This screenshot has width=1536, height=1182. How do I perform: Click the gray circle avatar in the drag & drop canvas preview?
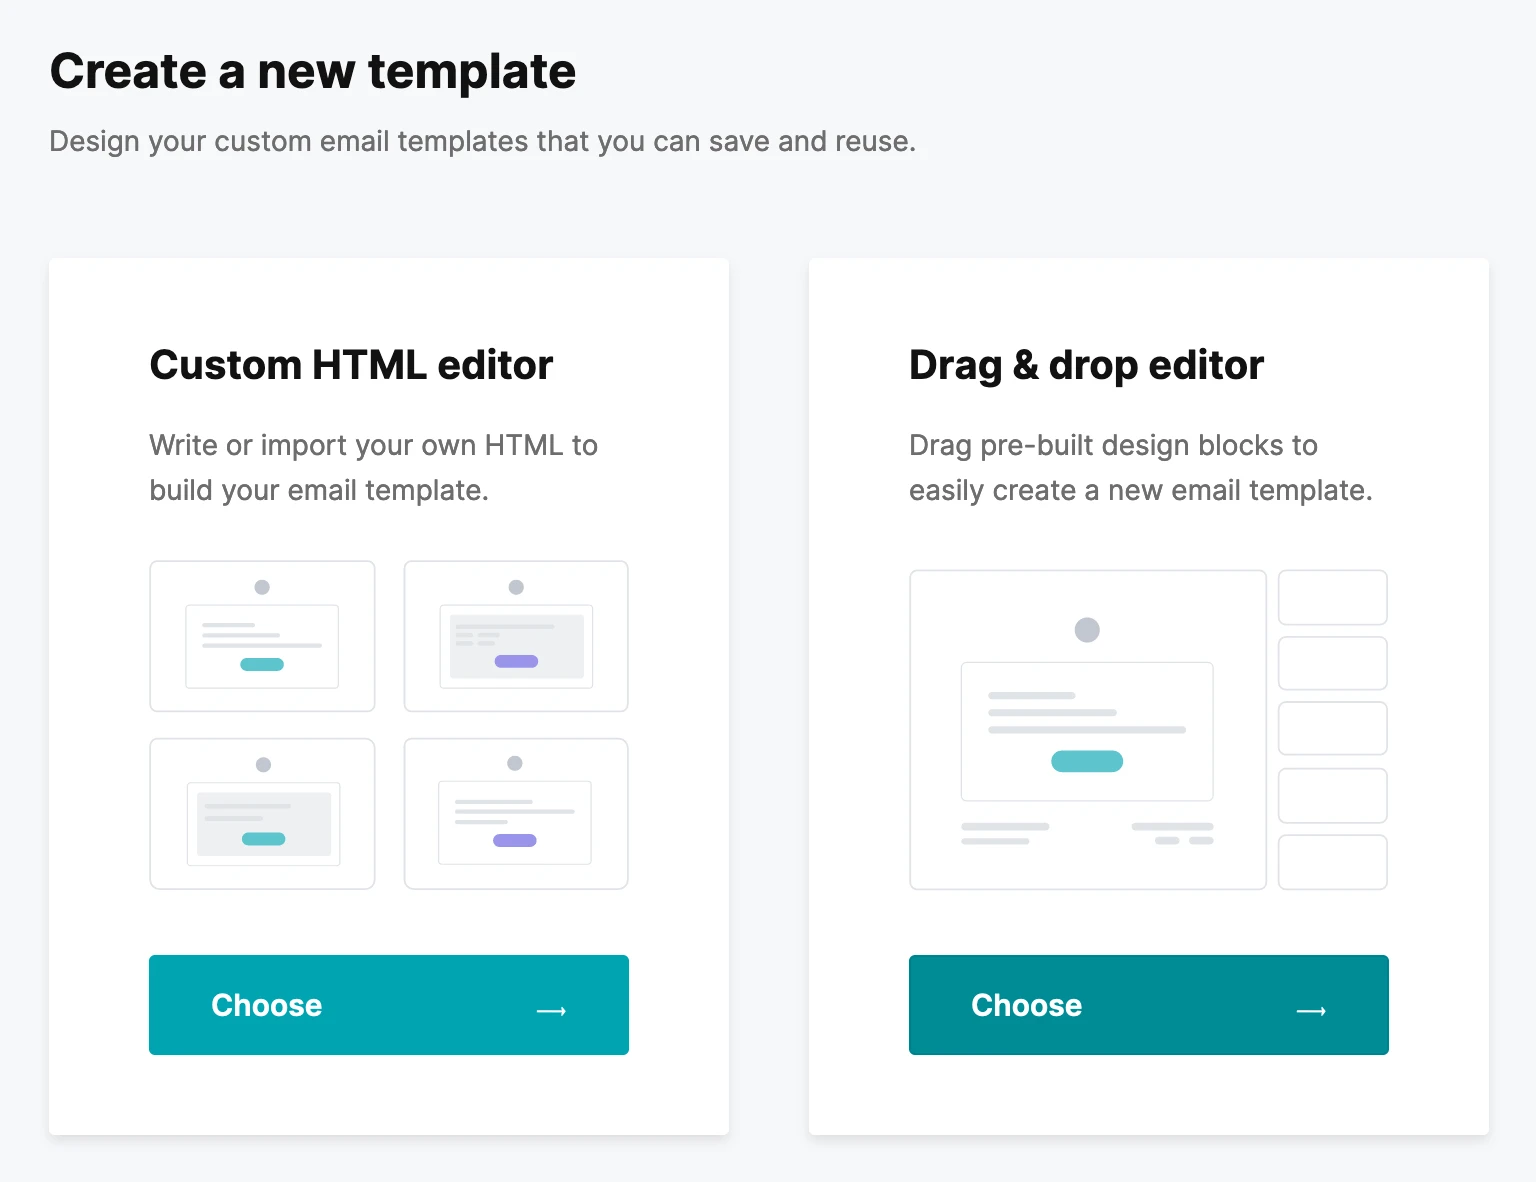tap(1087, 630)
